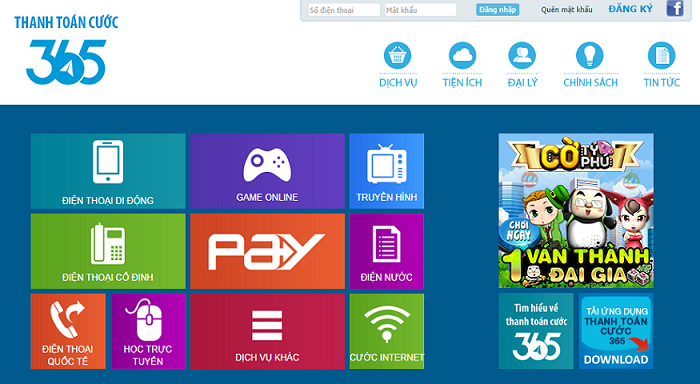Open the Cờ Tỷ Phú game banner
Viewport: 700px width, 384px height.
point(576,211)
